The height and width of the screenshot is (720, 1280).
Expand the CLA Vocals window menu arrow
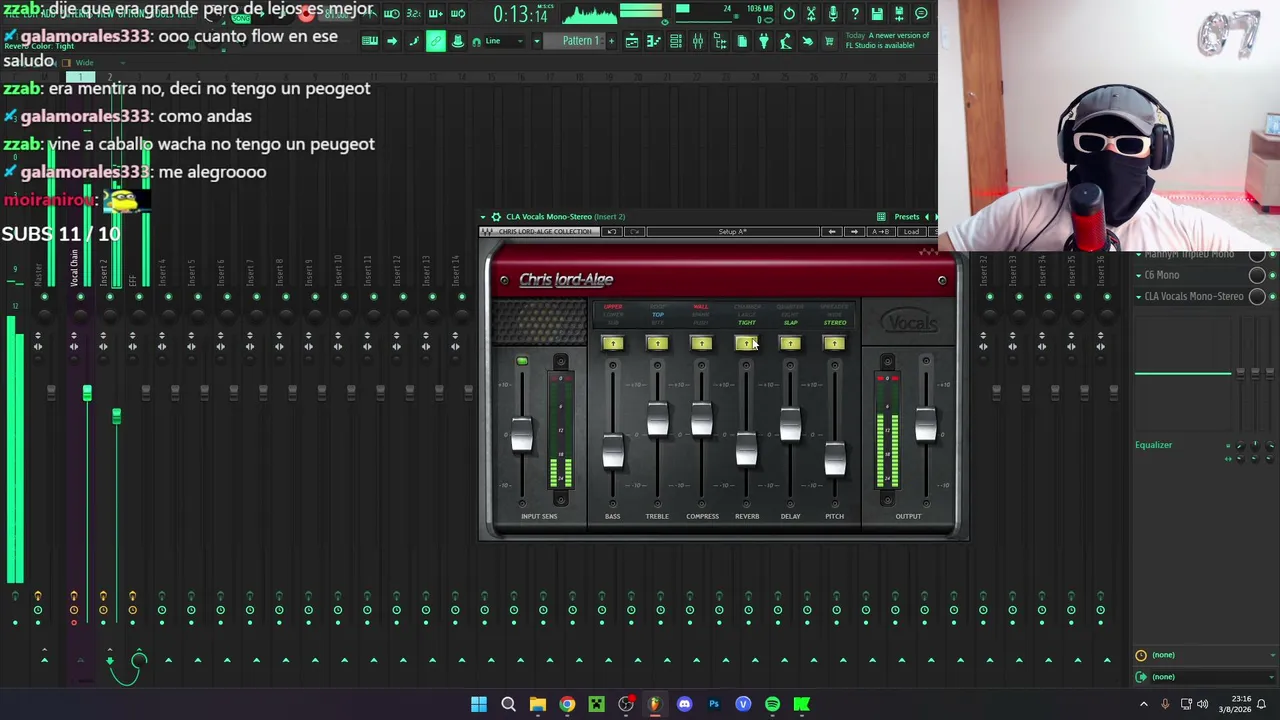(x=483, y=216)
